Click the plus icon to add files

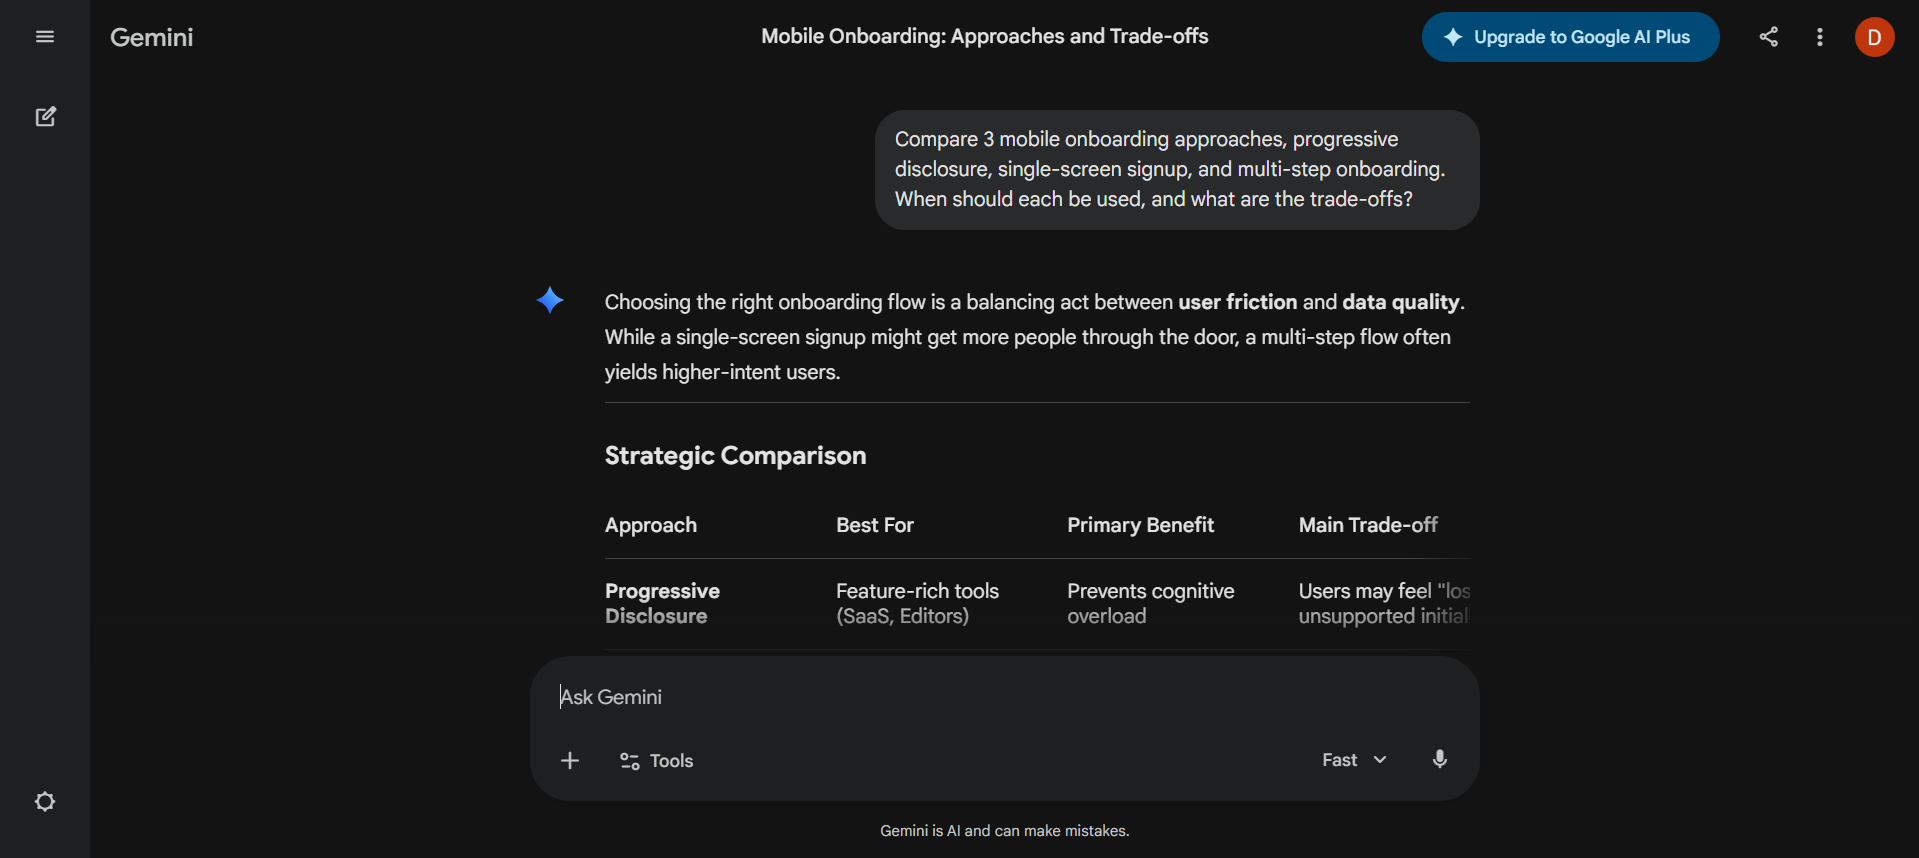pyautogui.click(x=570, y=761)
